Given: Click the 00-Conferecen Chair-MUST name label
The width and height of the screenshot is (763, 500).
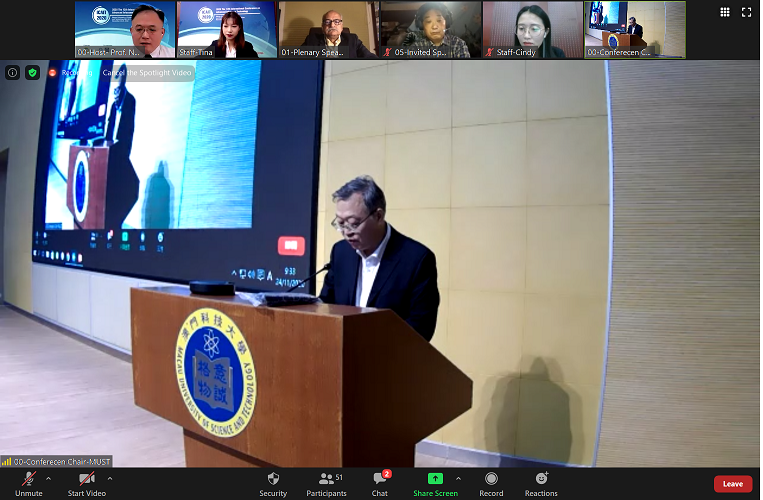Looking at the screenshot, I should (x=62, y=462).
